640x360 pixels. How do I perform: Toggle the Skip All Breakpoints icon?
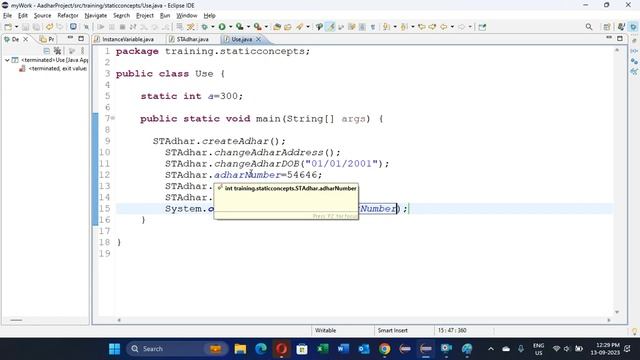pos(86,27)
